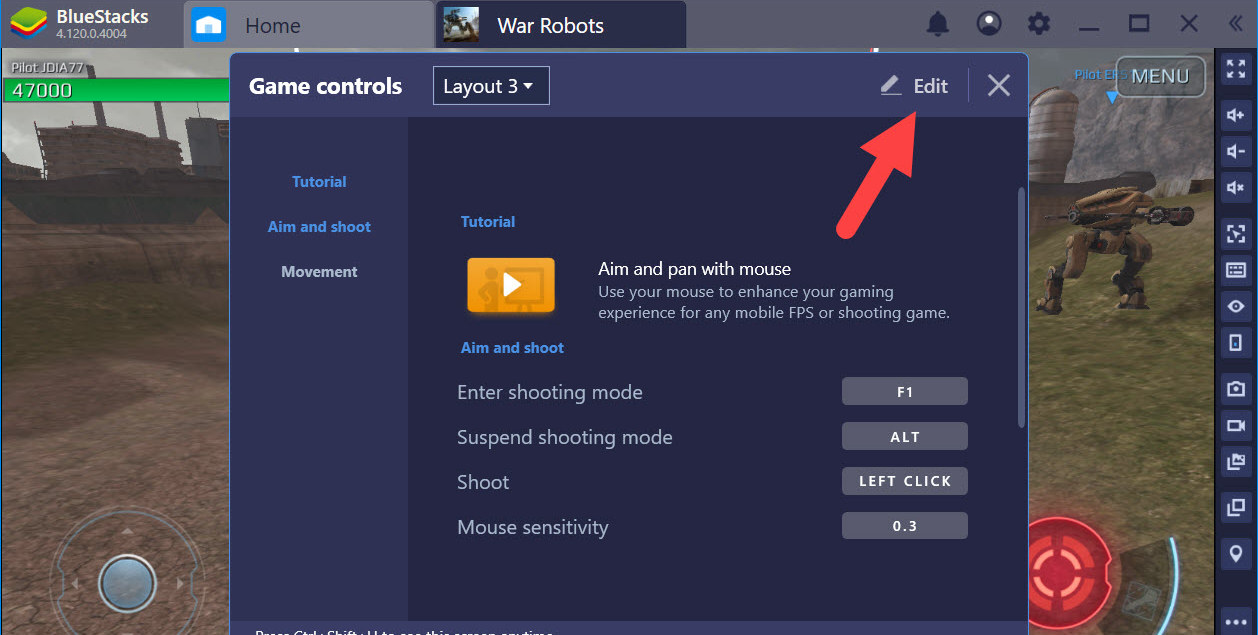Open multi-instance manager icon
Screen dimensions: 1258x635
click(1236, 508)
